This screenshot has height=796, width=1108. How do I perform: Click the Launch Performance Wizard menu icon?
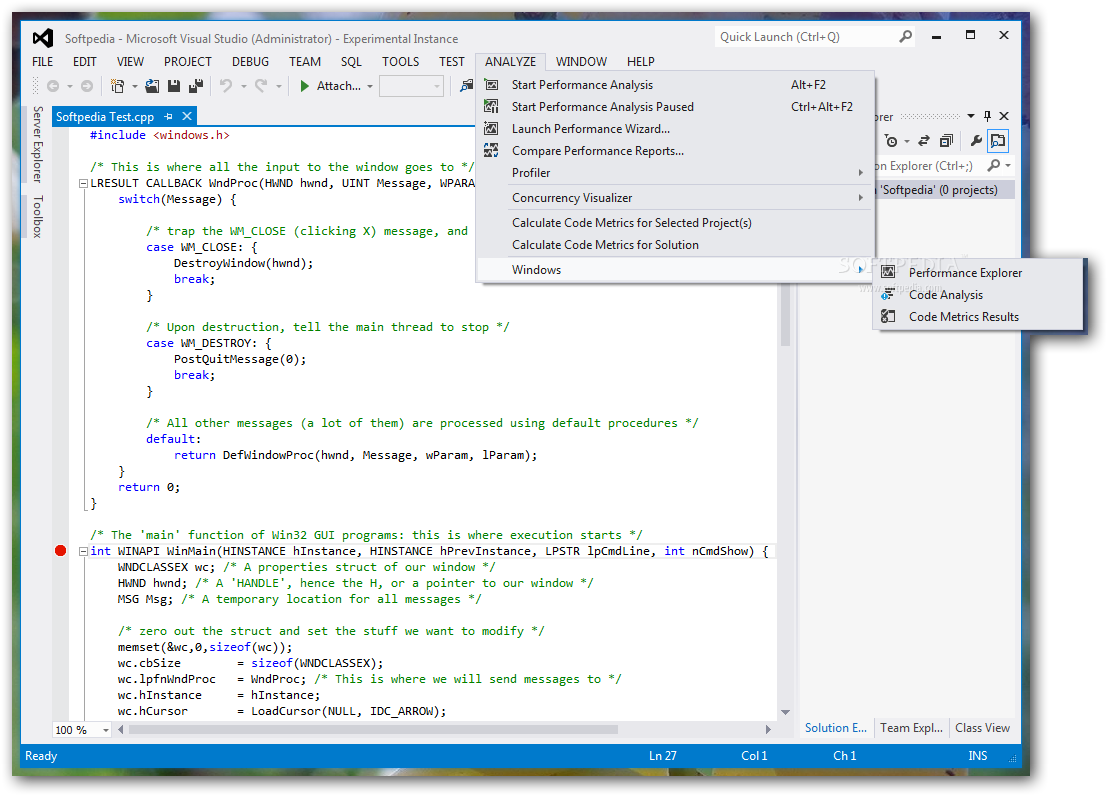click(x=491, y=129)
